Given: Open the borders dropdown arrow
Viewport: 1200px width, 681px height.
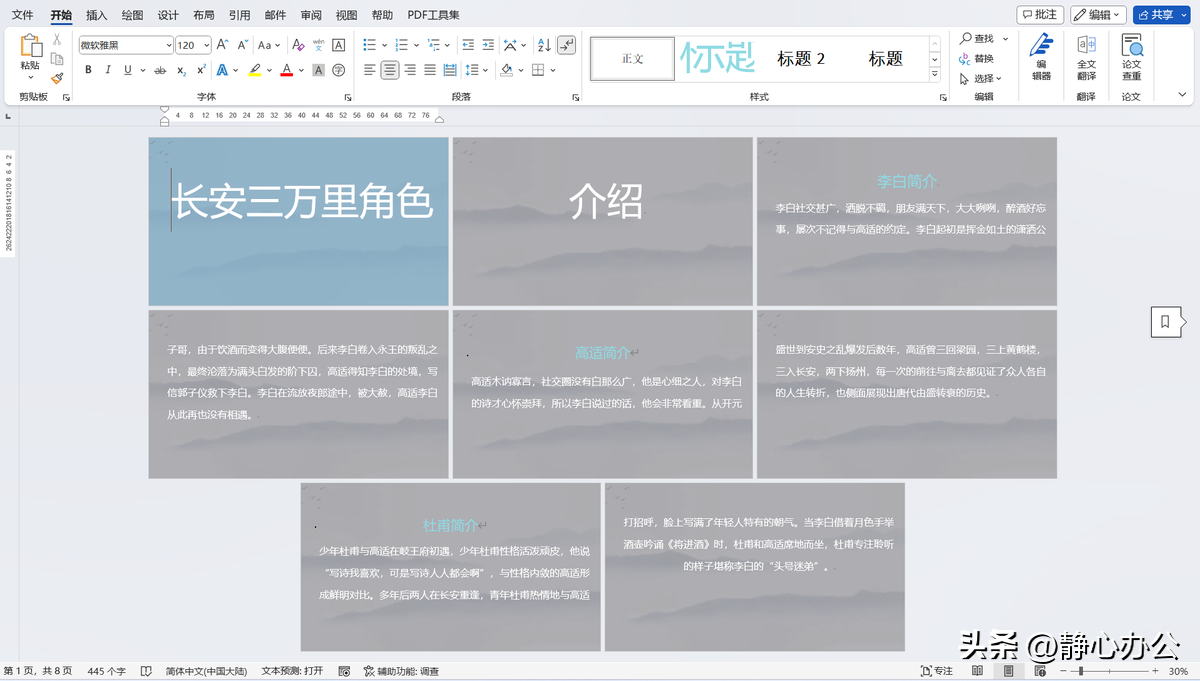Looking at the screenshot, I should pyautogui.click(x=554, y=70).
